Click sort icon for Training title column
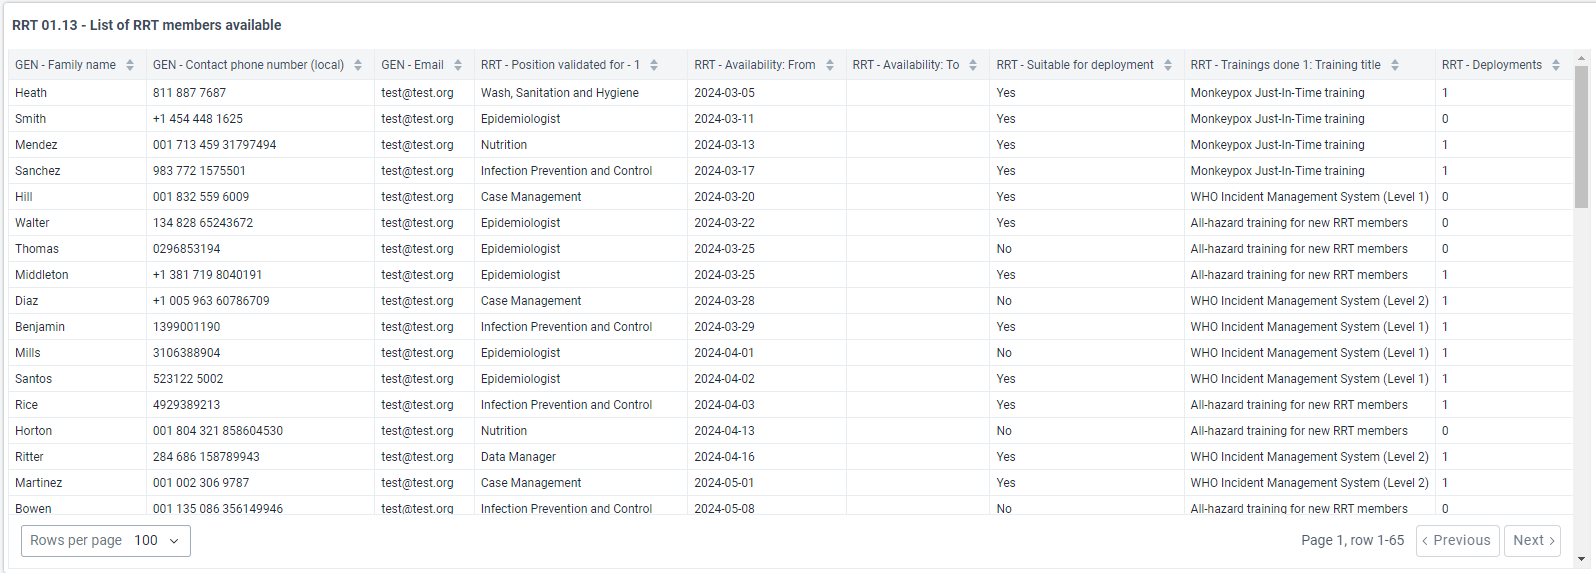This screenshot has width=1596, height=573. pos(1395,65)
